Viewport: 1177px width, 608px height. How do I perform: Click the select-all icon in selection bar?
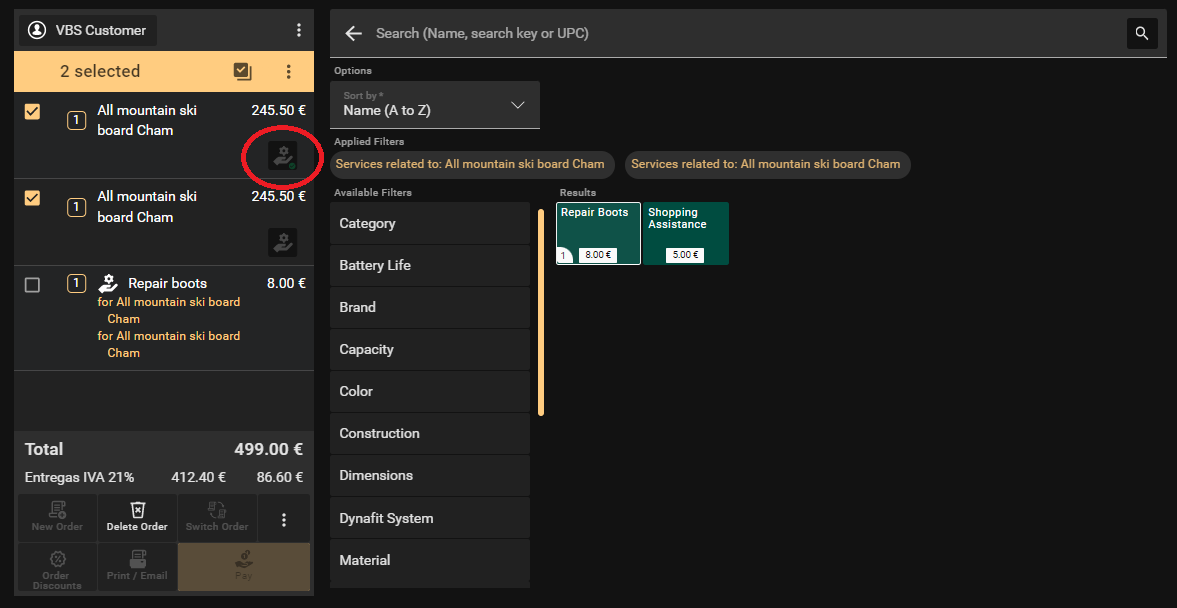point(242,71)
